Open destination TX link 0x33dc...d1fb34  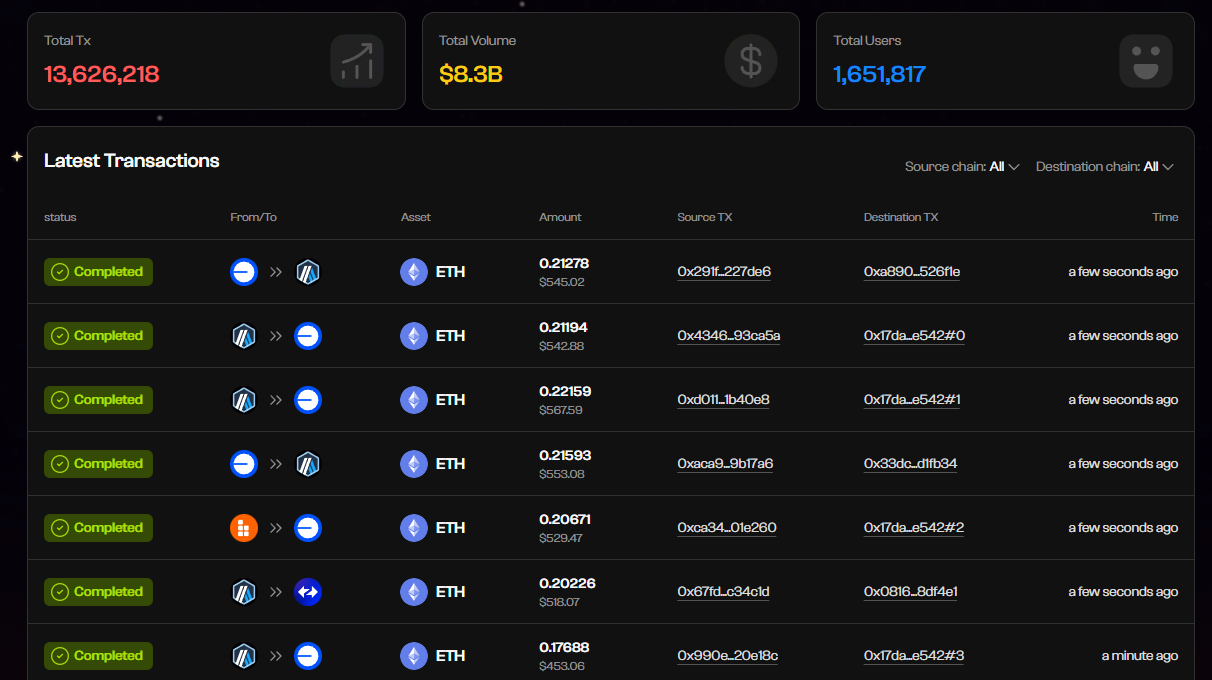tap(911, 464)
